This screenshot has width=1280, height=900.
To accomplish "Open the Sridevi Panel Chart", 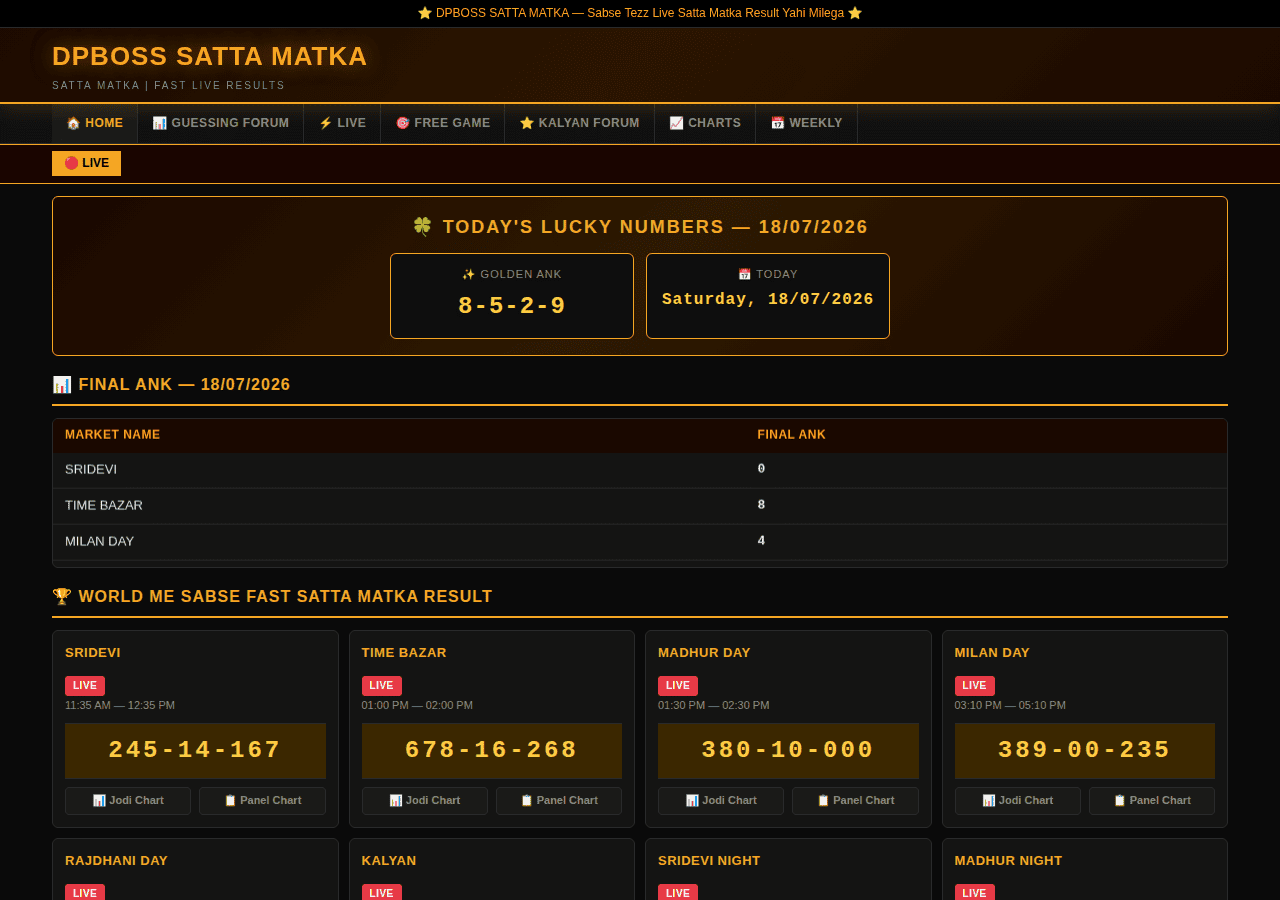I will (x=262, y=800).
